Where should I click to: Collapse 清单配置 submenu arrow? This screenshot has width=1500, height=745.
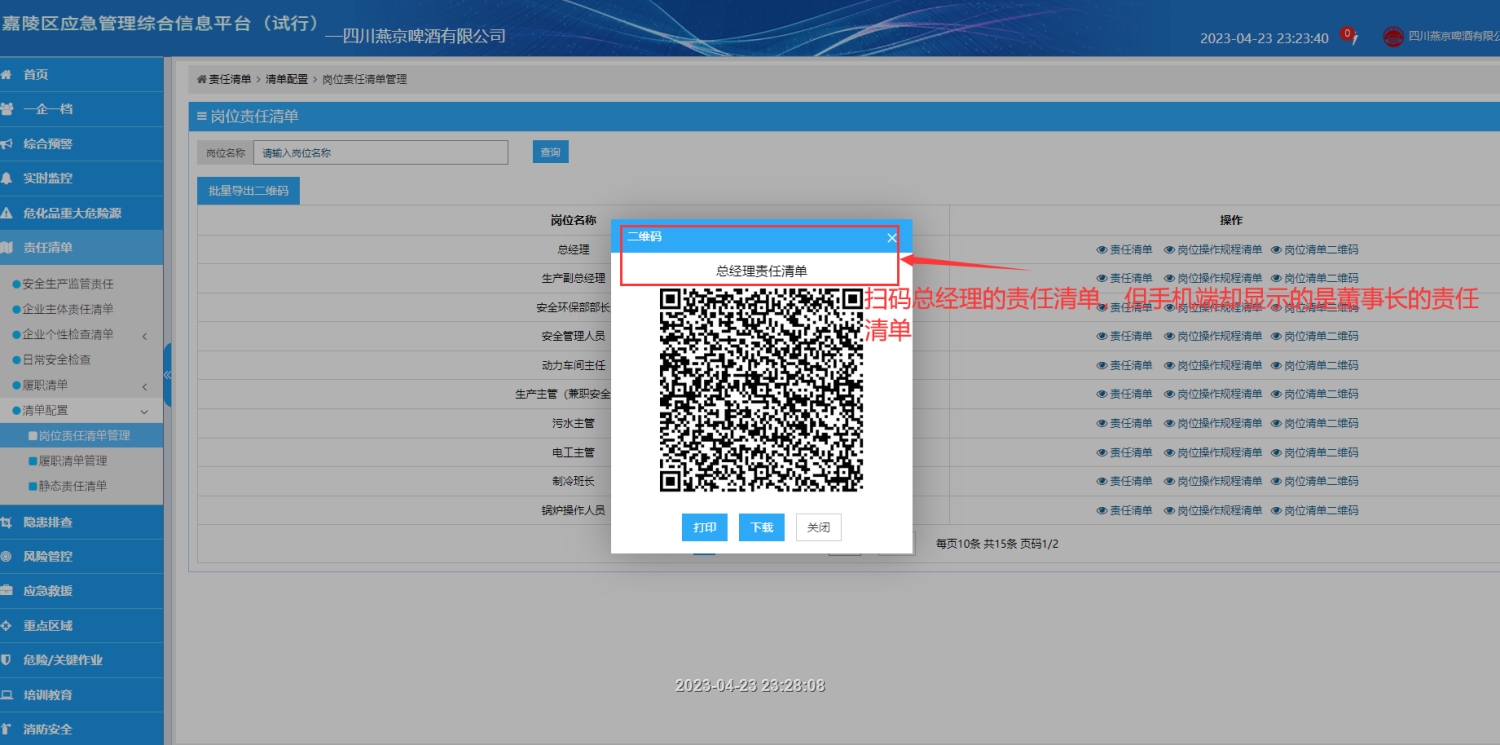(144, 411)
